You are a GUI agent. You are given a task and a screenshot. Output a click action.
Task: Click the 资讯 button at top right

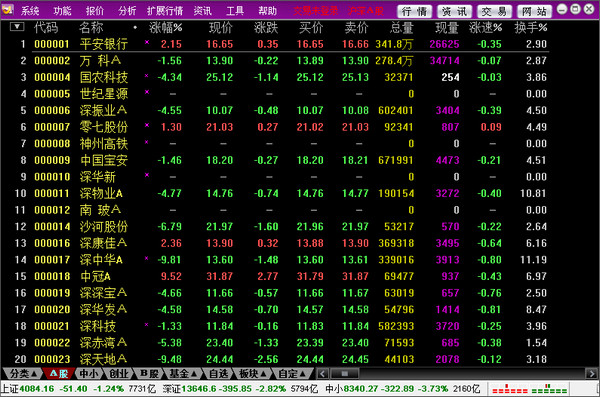point(455,11)
